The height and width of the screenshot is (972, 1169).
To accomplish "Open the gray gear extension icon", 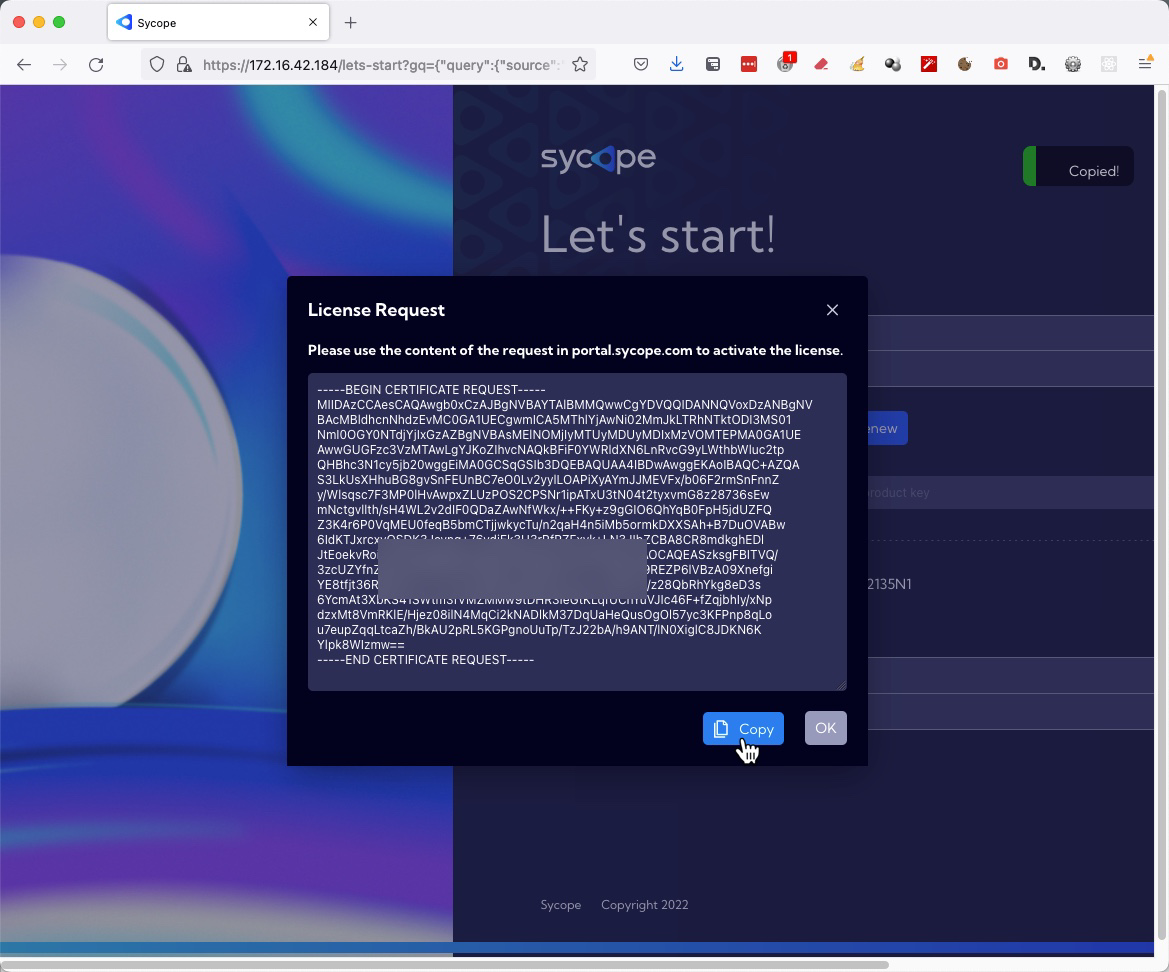I will (x=1073, y=65).
